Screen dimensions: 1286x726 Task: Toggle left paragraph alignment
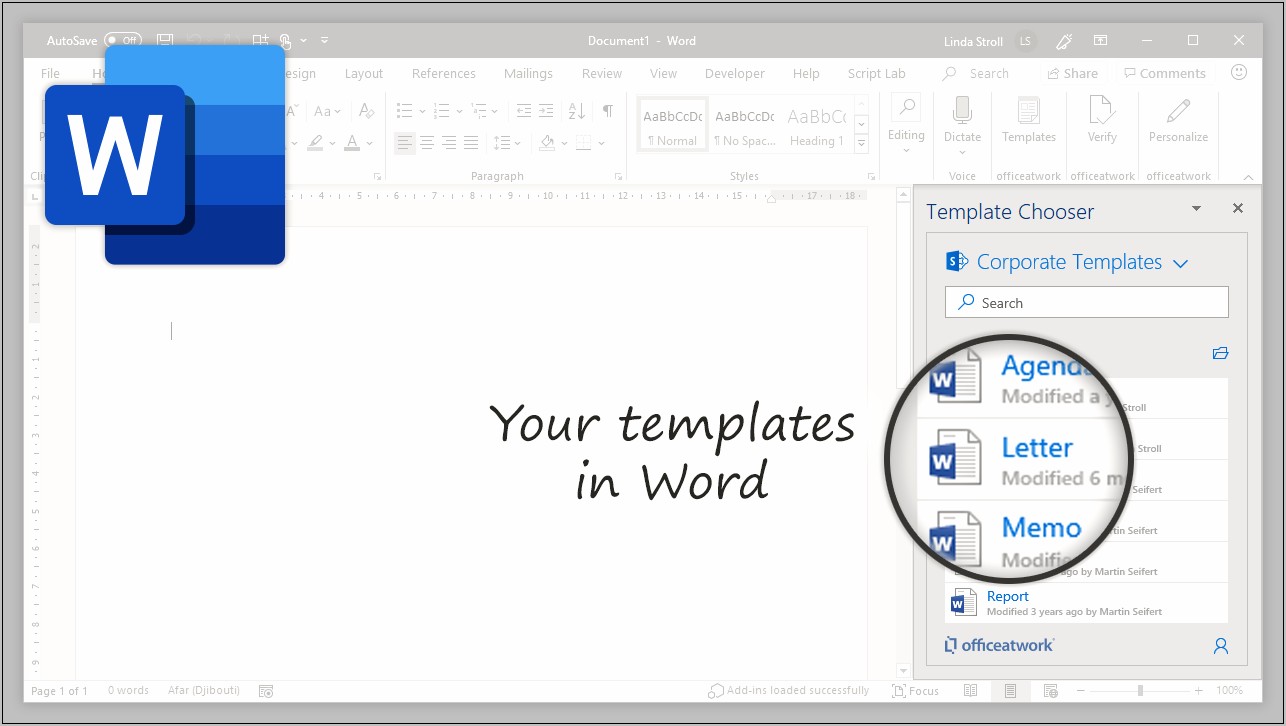(x=404, y=143)
